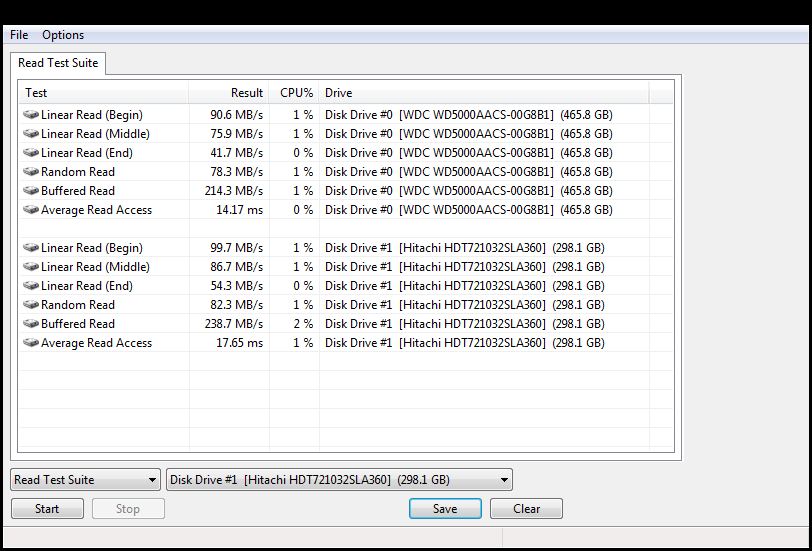Click disk icon on Disk #0 Random Read row
The image size is (812, 551).
coord(30,172)
